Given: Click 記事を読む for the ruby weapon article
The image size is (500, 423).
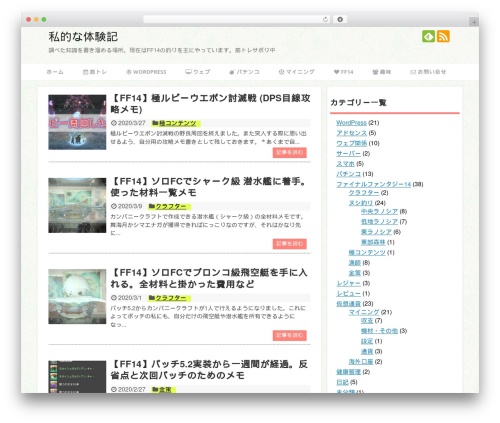Looking at the screenshot, I should (x=290, y=152).
